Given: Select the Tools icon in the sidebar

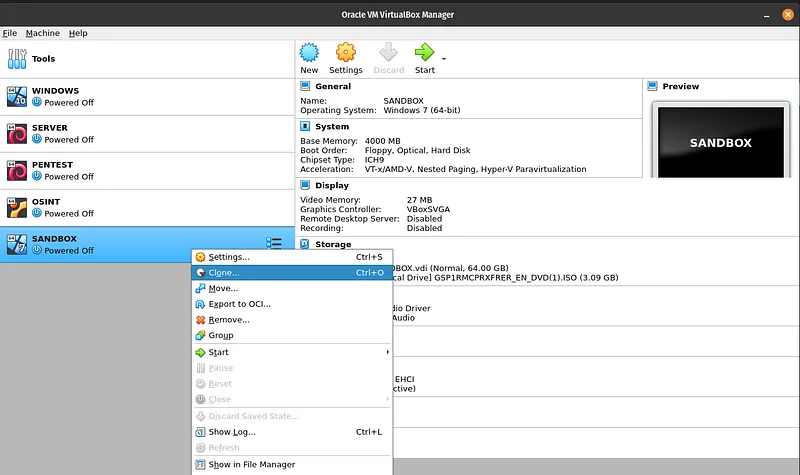Looking at the screenshot, I should (17, 59).
